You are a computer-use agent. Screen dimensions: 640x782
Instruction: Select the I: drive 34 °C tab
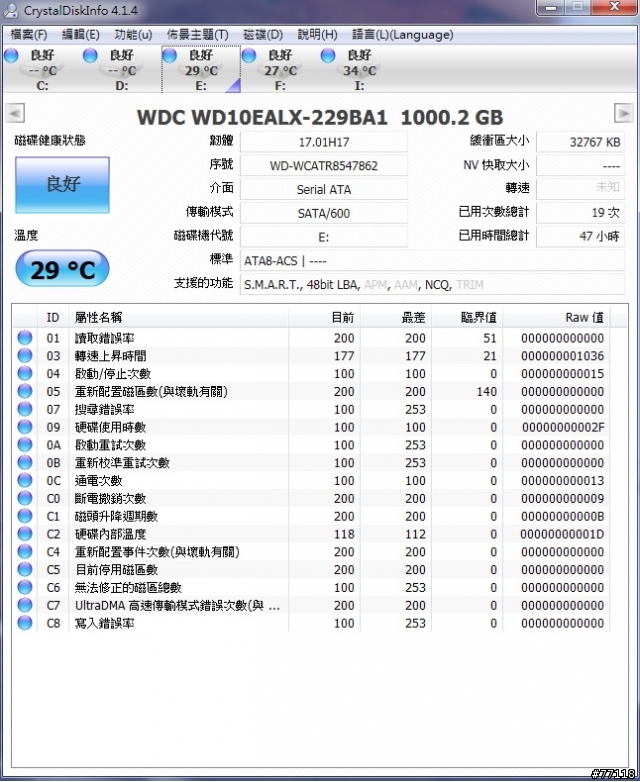[x=359, y=69]
